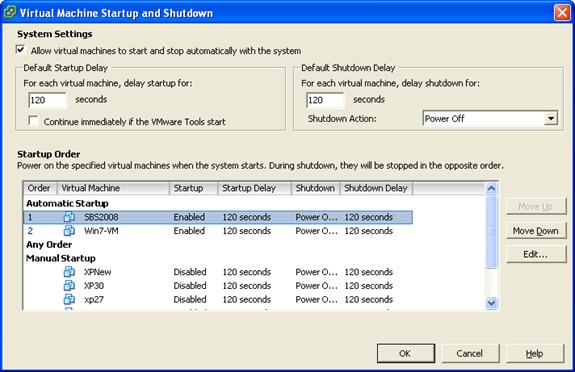Click the Shutdown column header
Screen dimensions: 575x372
316,188
